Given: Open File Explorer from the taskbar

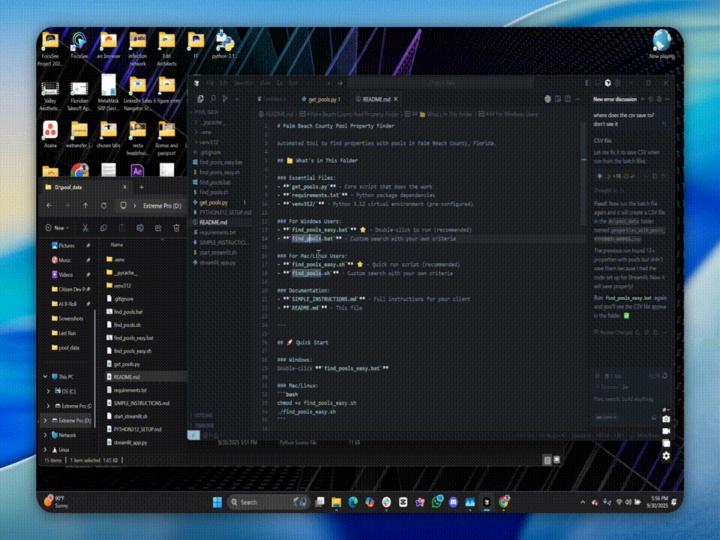Looking at the screenshot, I should point(336,502).
